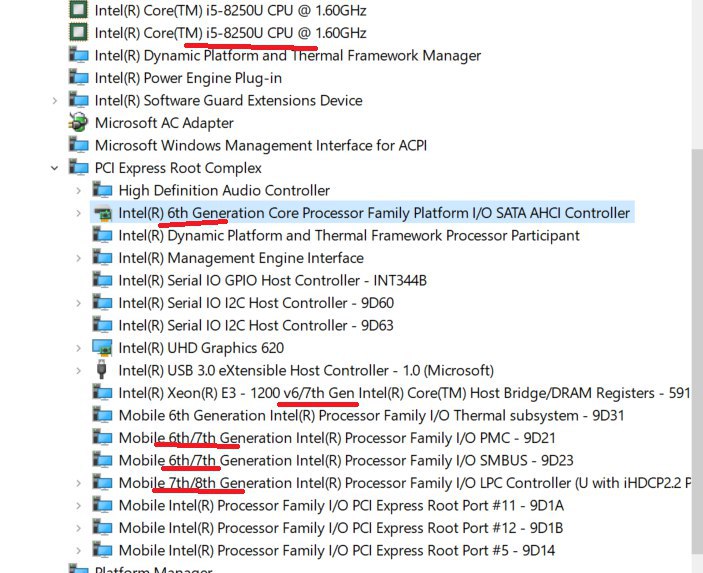This screenshot has height=573, width=703.
Task: Click the Microsoft AC Adapter battery icon
Action: tap(78, 122)
